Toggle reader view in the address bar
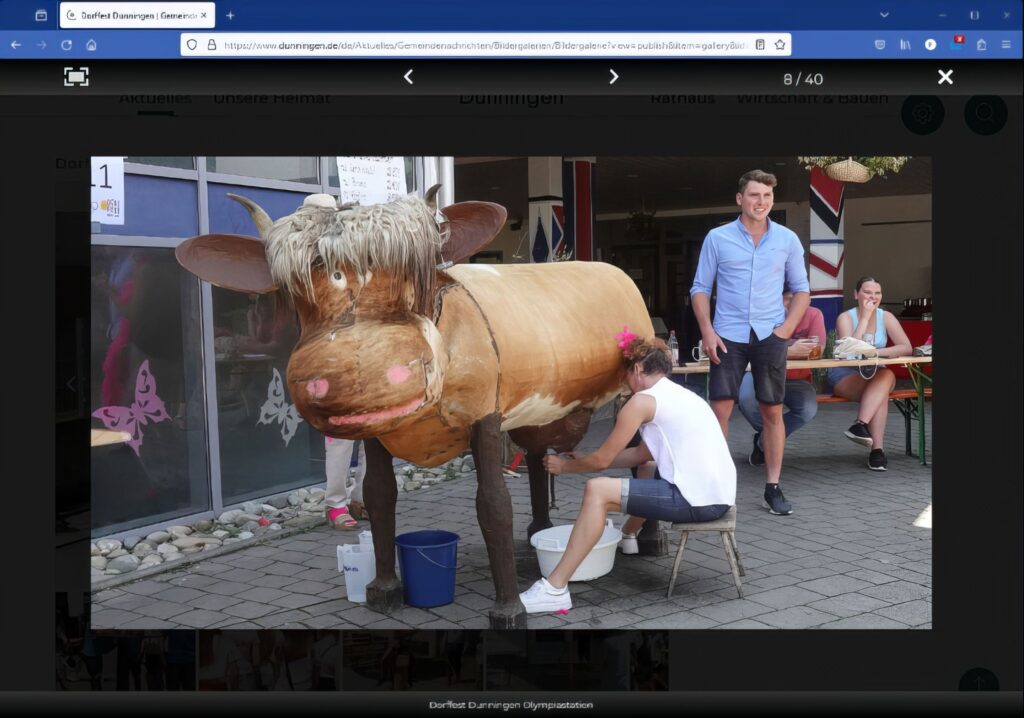 [760, 45]
